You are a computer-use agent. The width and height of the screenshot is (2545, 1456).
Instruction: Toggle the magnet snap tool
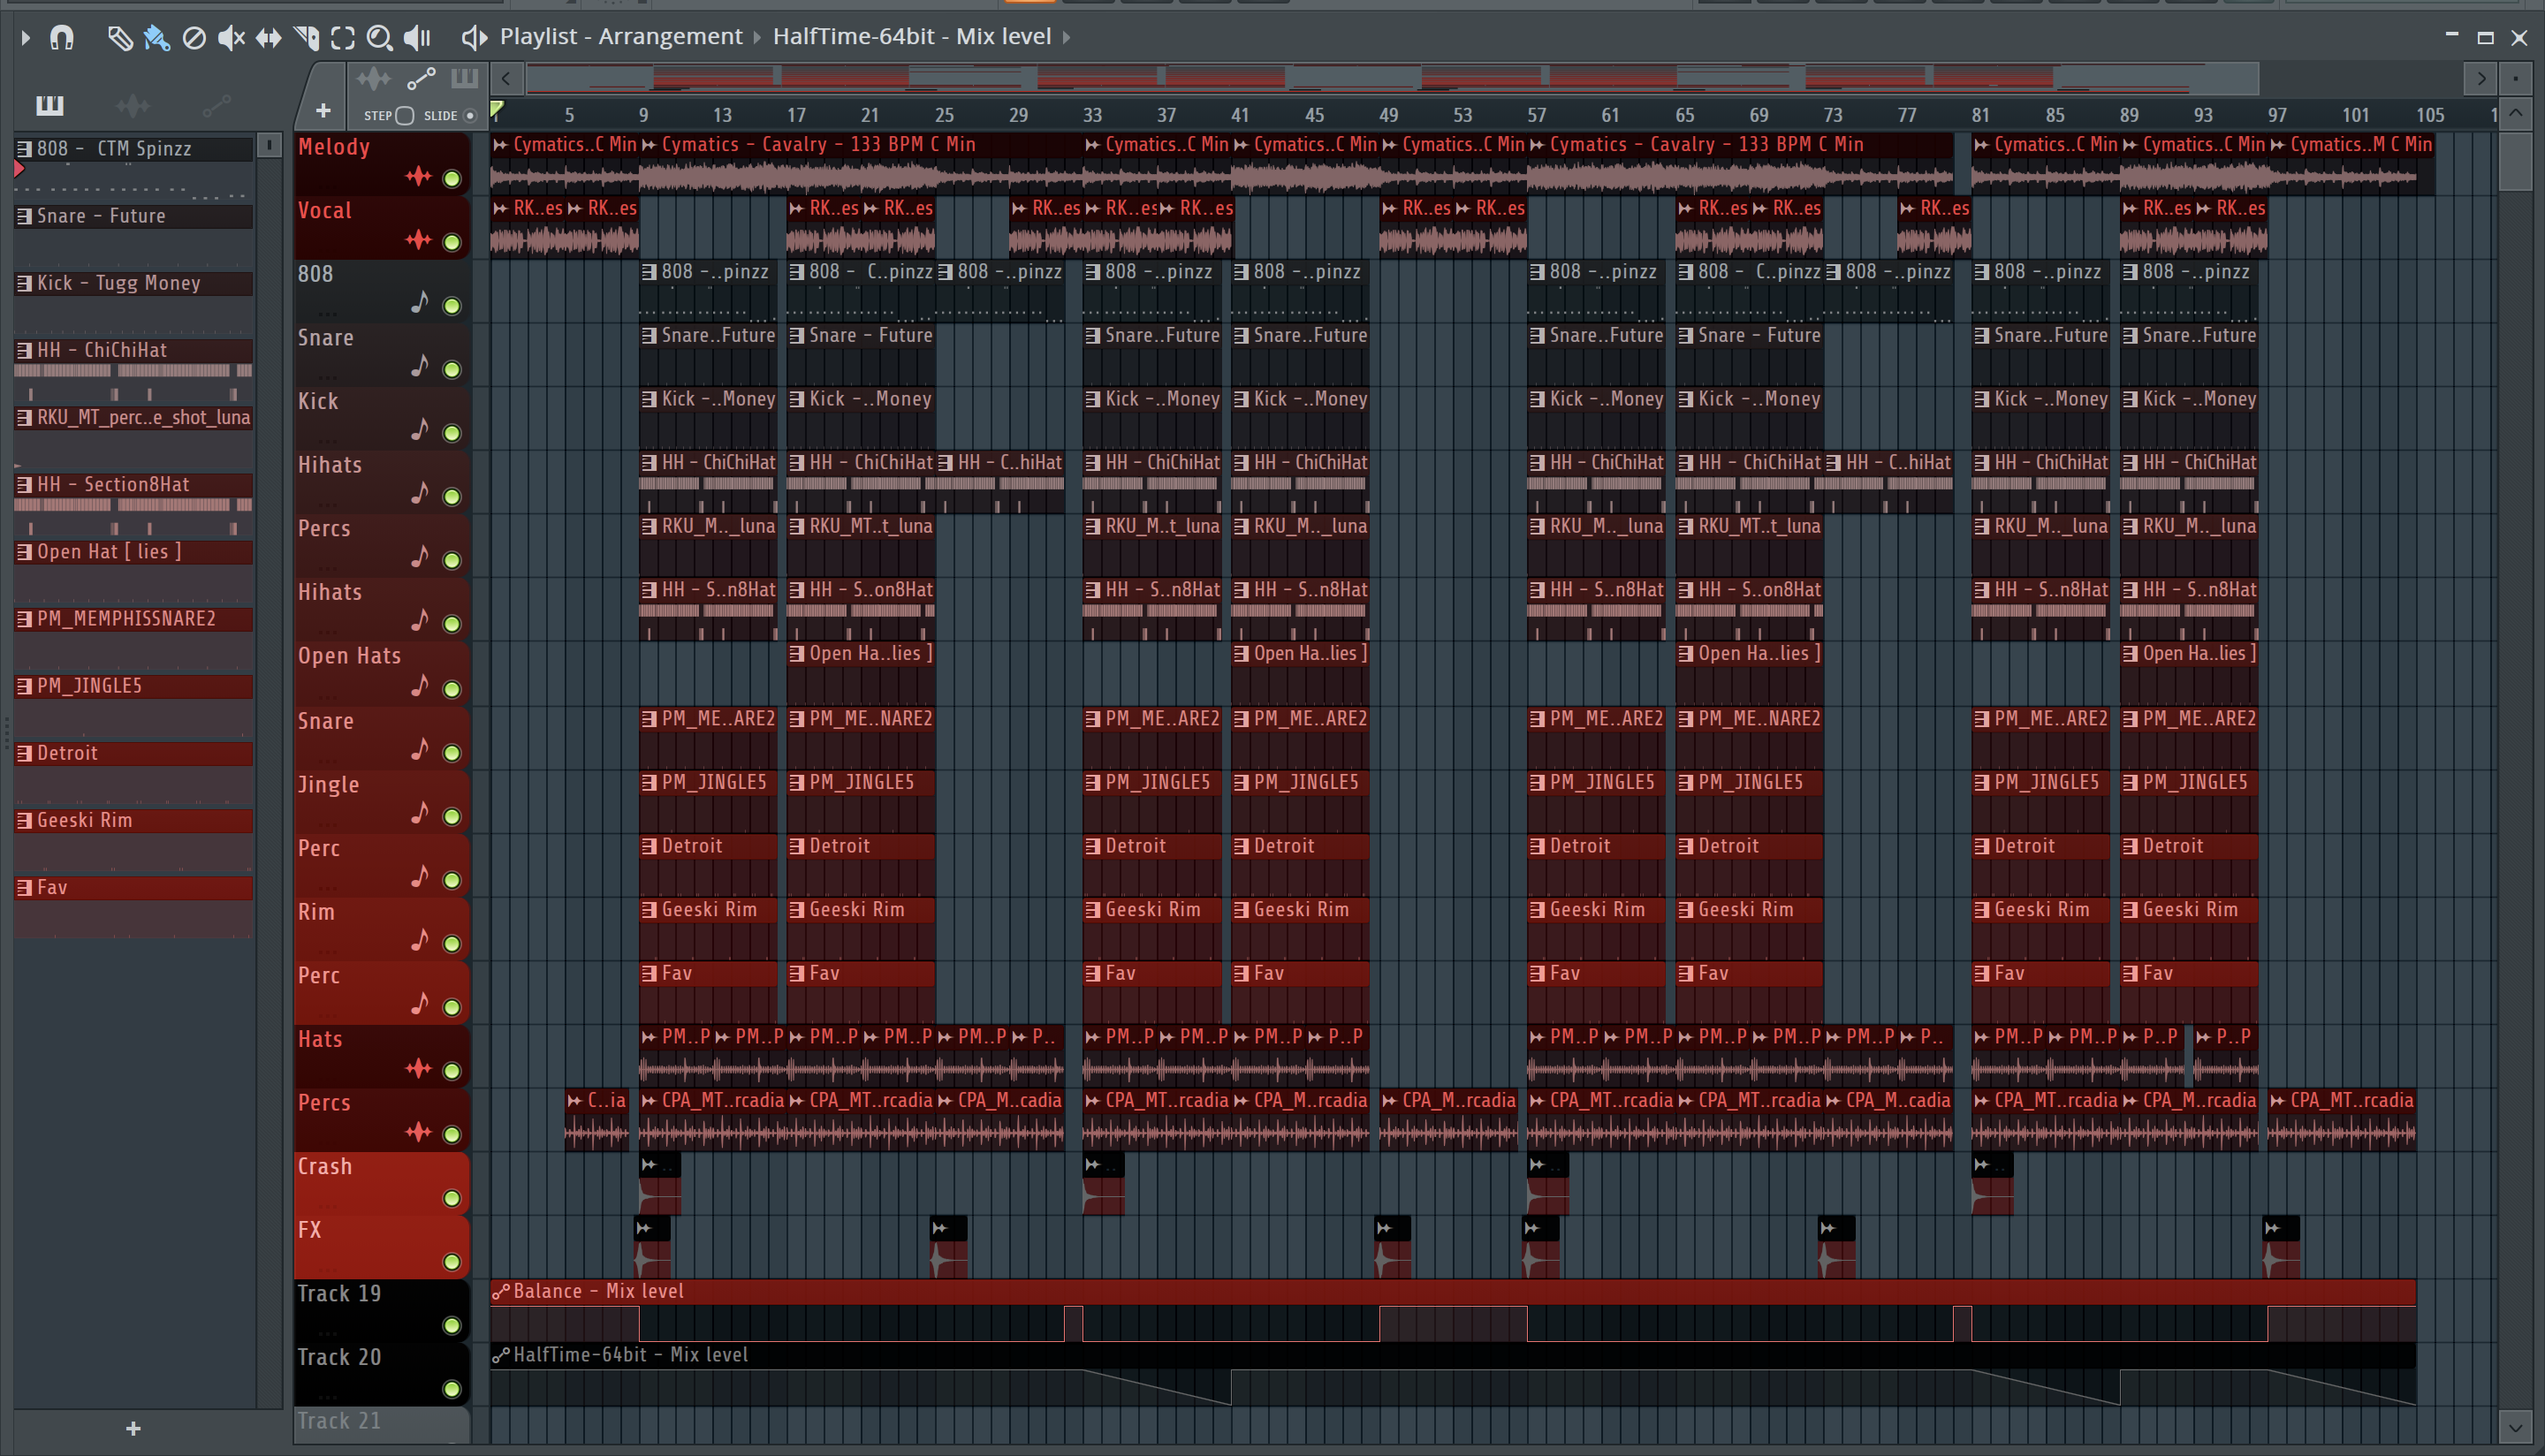click(x=62, y=38)
